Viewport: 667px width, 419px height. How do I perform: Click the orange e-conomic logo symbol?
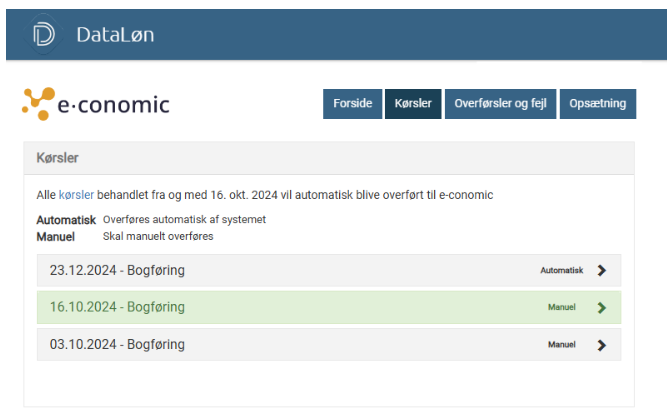click(38, 104)
